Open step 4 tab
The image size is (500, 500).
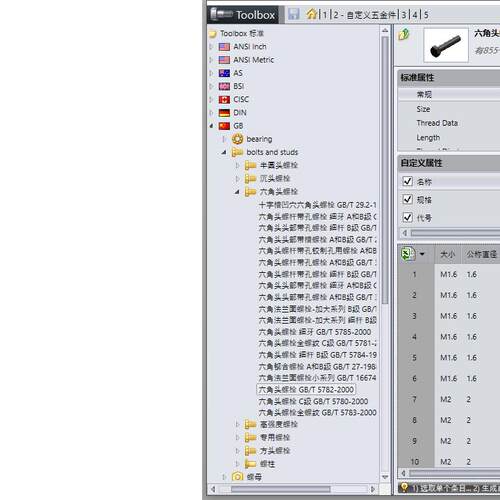coord(415,15)
